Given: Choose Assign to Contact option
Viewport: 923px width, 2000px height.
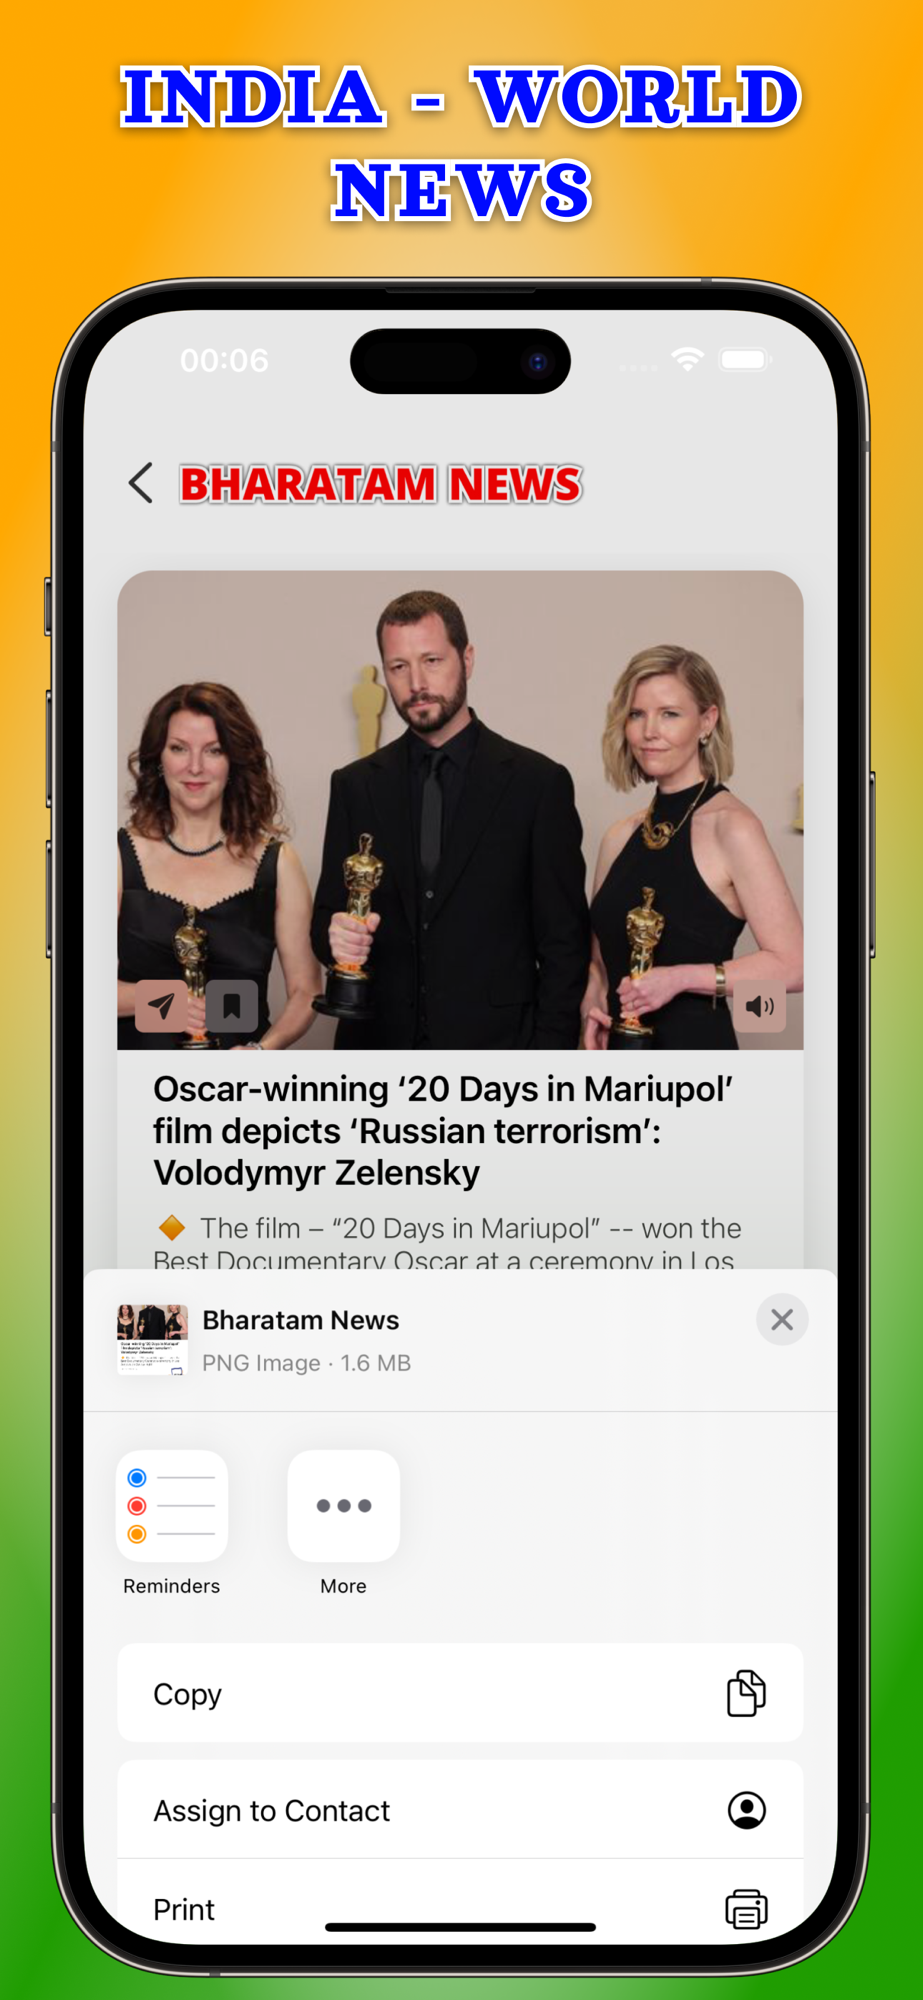Looking at the screenshot, I should pos(460,1810).
